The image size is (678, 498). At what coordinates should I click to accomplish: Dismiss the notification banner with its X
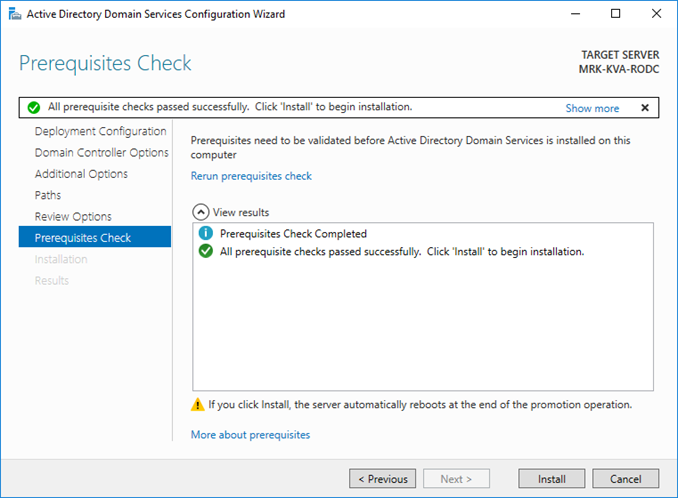[x=645, y=108]
